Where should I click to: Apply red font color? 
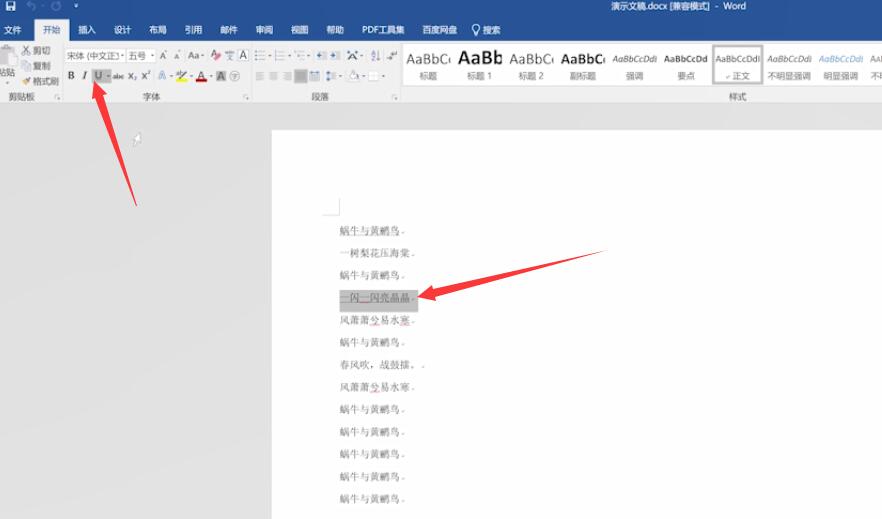point(201,76)
